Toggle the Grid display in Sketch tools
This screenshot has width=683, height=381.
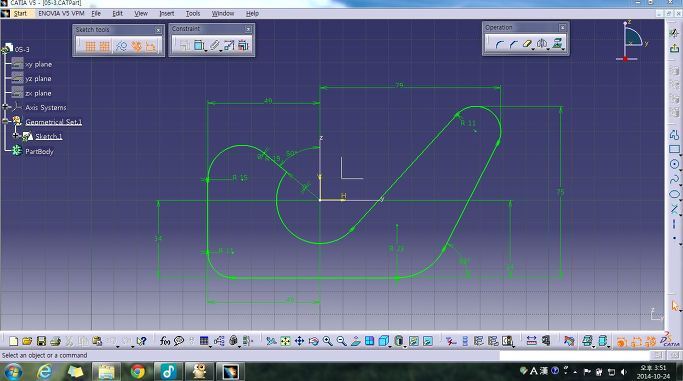click(90, 46)
